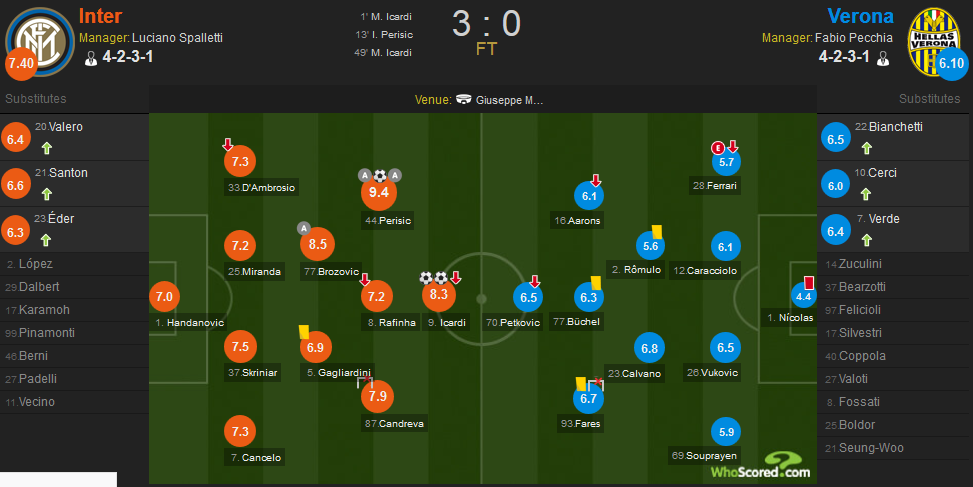This screenshot has height=487, width=973.
Task: Open Handanovic's player name label
Action: tap(190, 323)
